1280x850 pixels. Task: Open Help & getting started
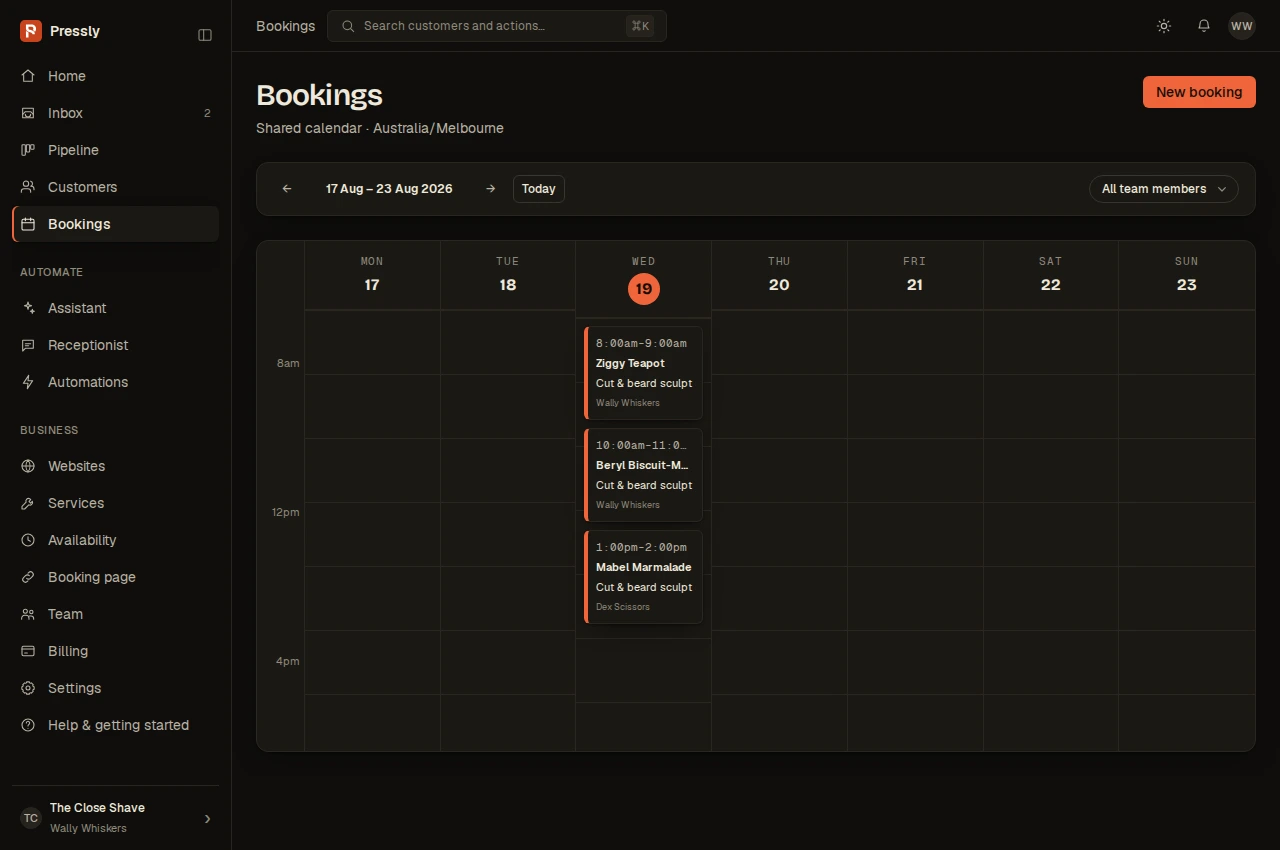(x=115, y=725)
